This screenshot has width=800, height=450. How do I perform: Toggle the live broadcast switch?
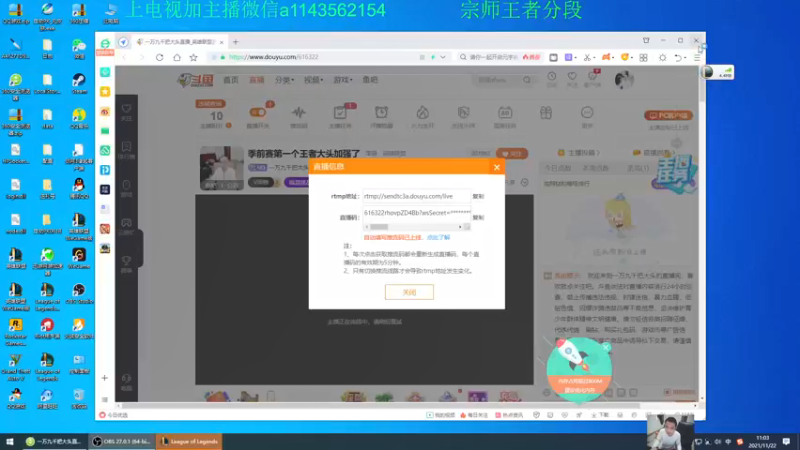click(x=258, y=113)
